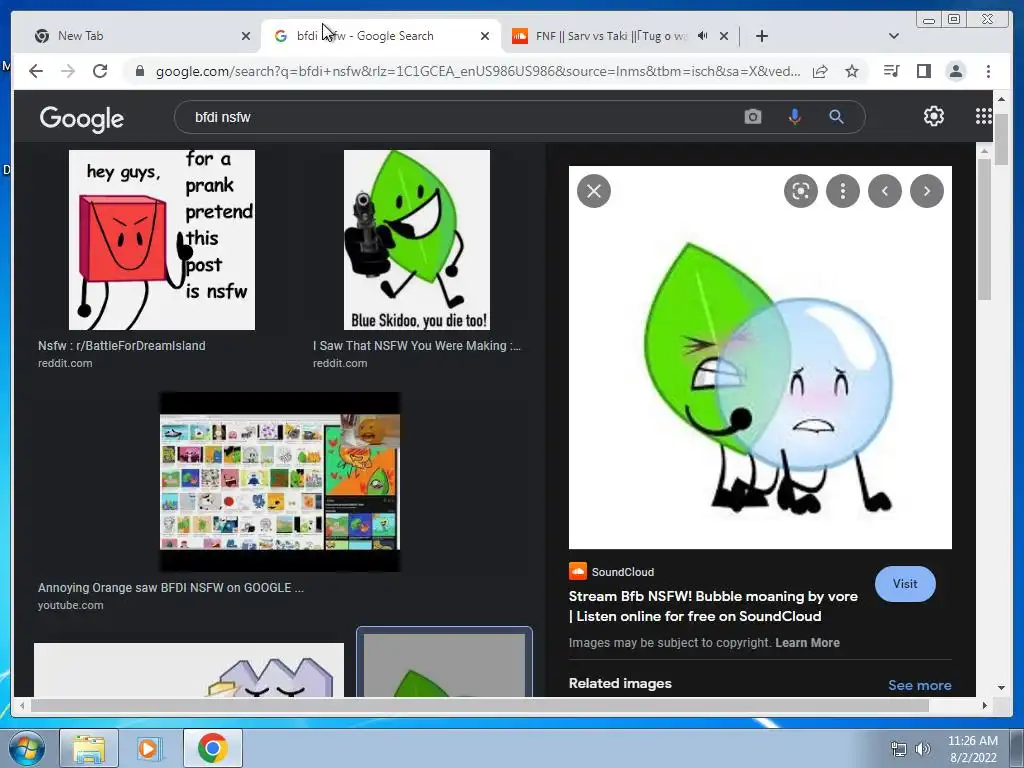This screenshot has height=768, width=1024.
Task: Mute audio on the FNF SoundCloud tab
Action: click(x=702, y=36)
